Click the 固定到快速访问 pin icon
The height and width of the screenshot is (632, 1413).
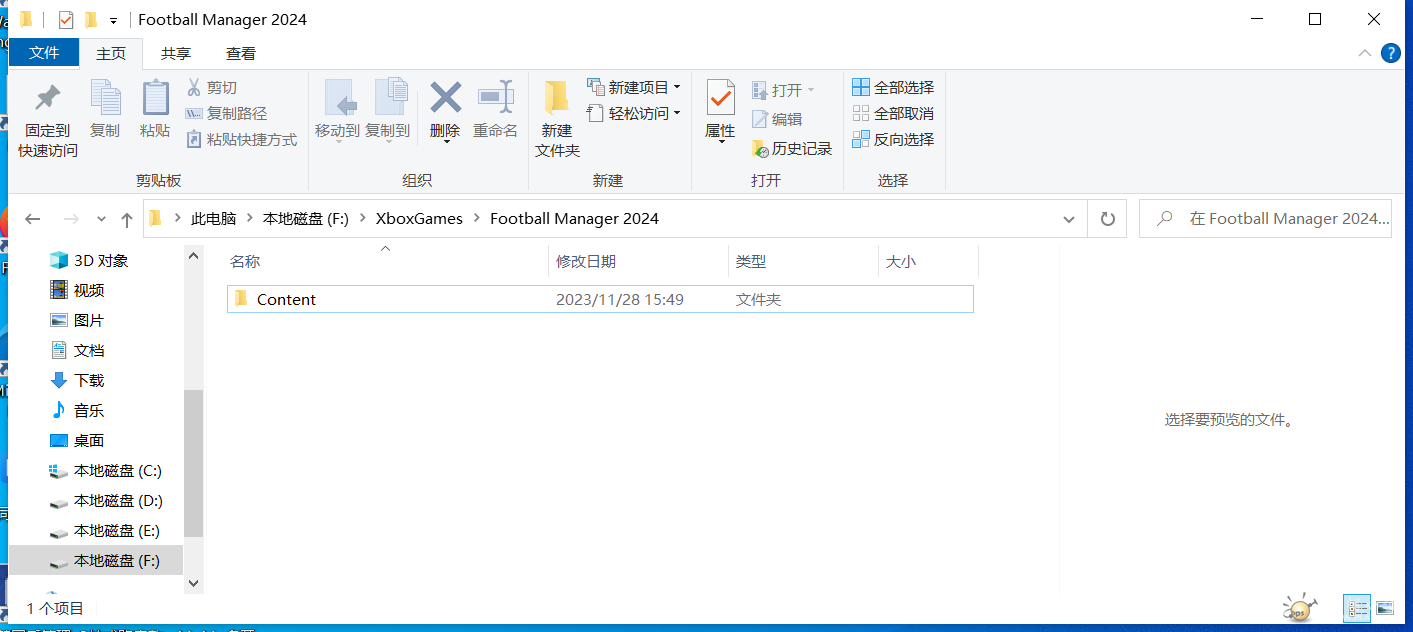coord(47,98)
